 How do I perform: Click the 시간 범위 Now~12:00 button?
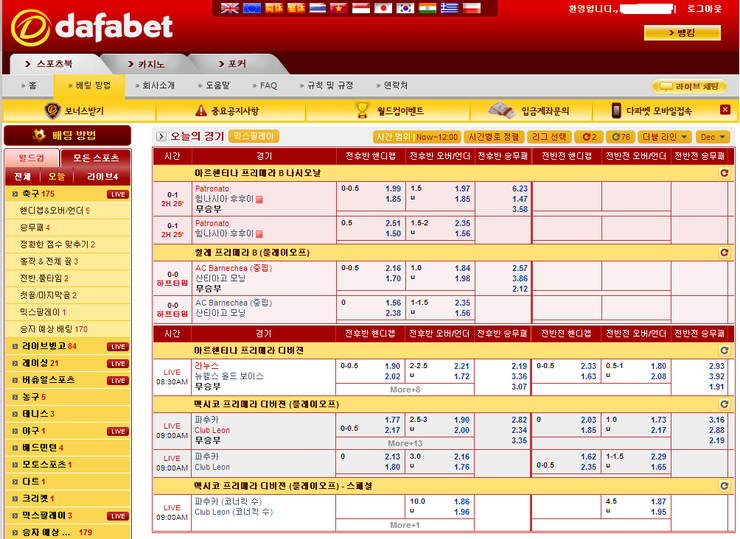click(x=417, y=137)
